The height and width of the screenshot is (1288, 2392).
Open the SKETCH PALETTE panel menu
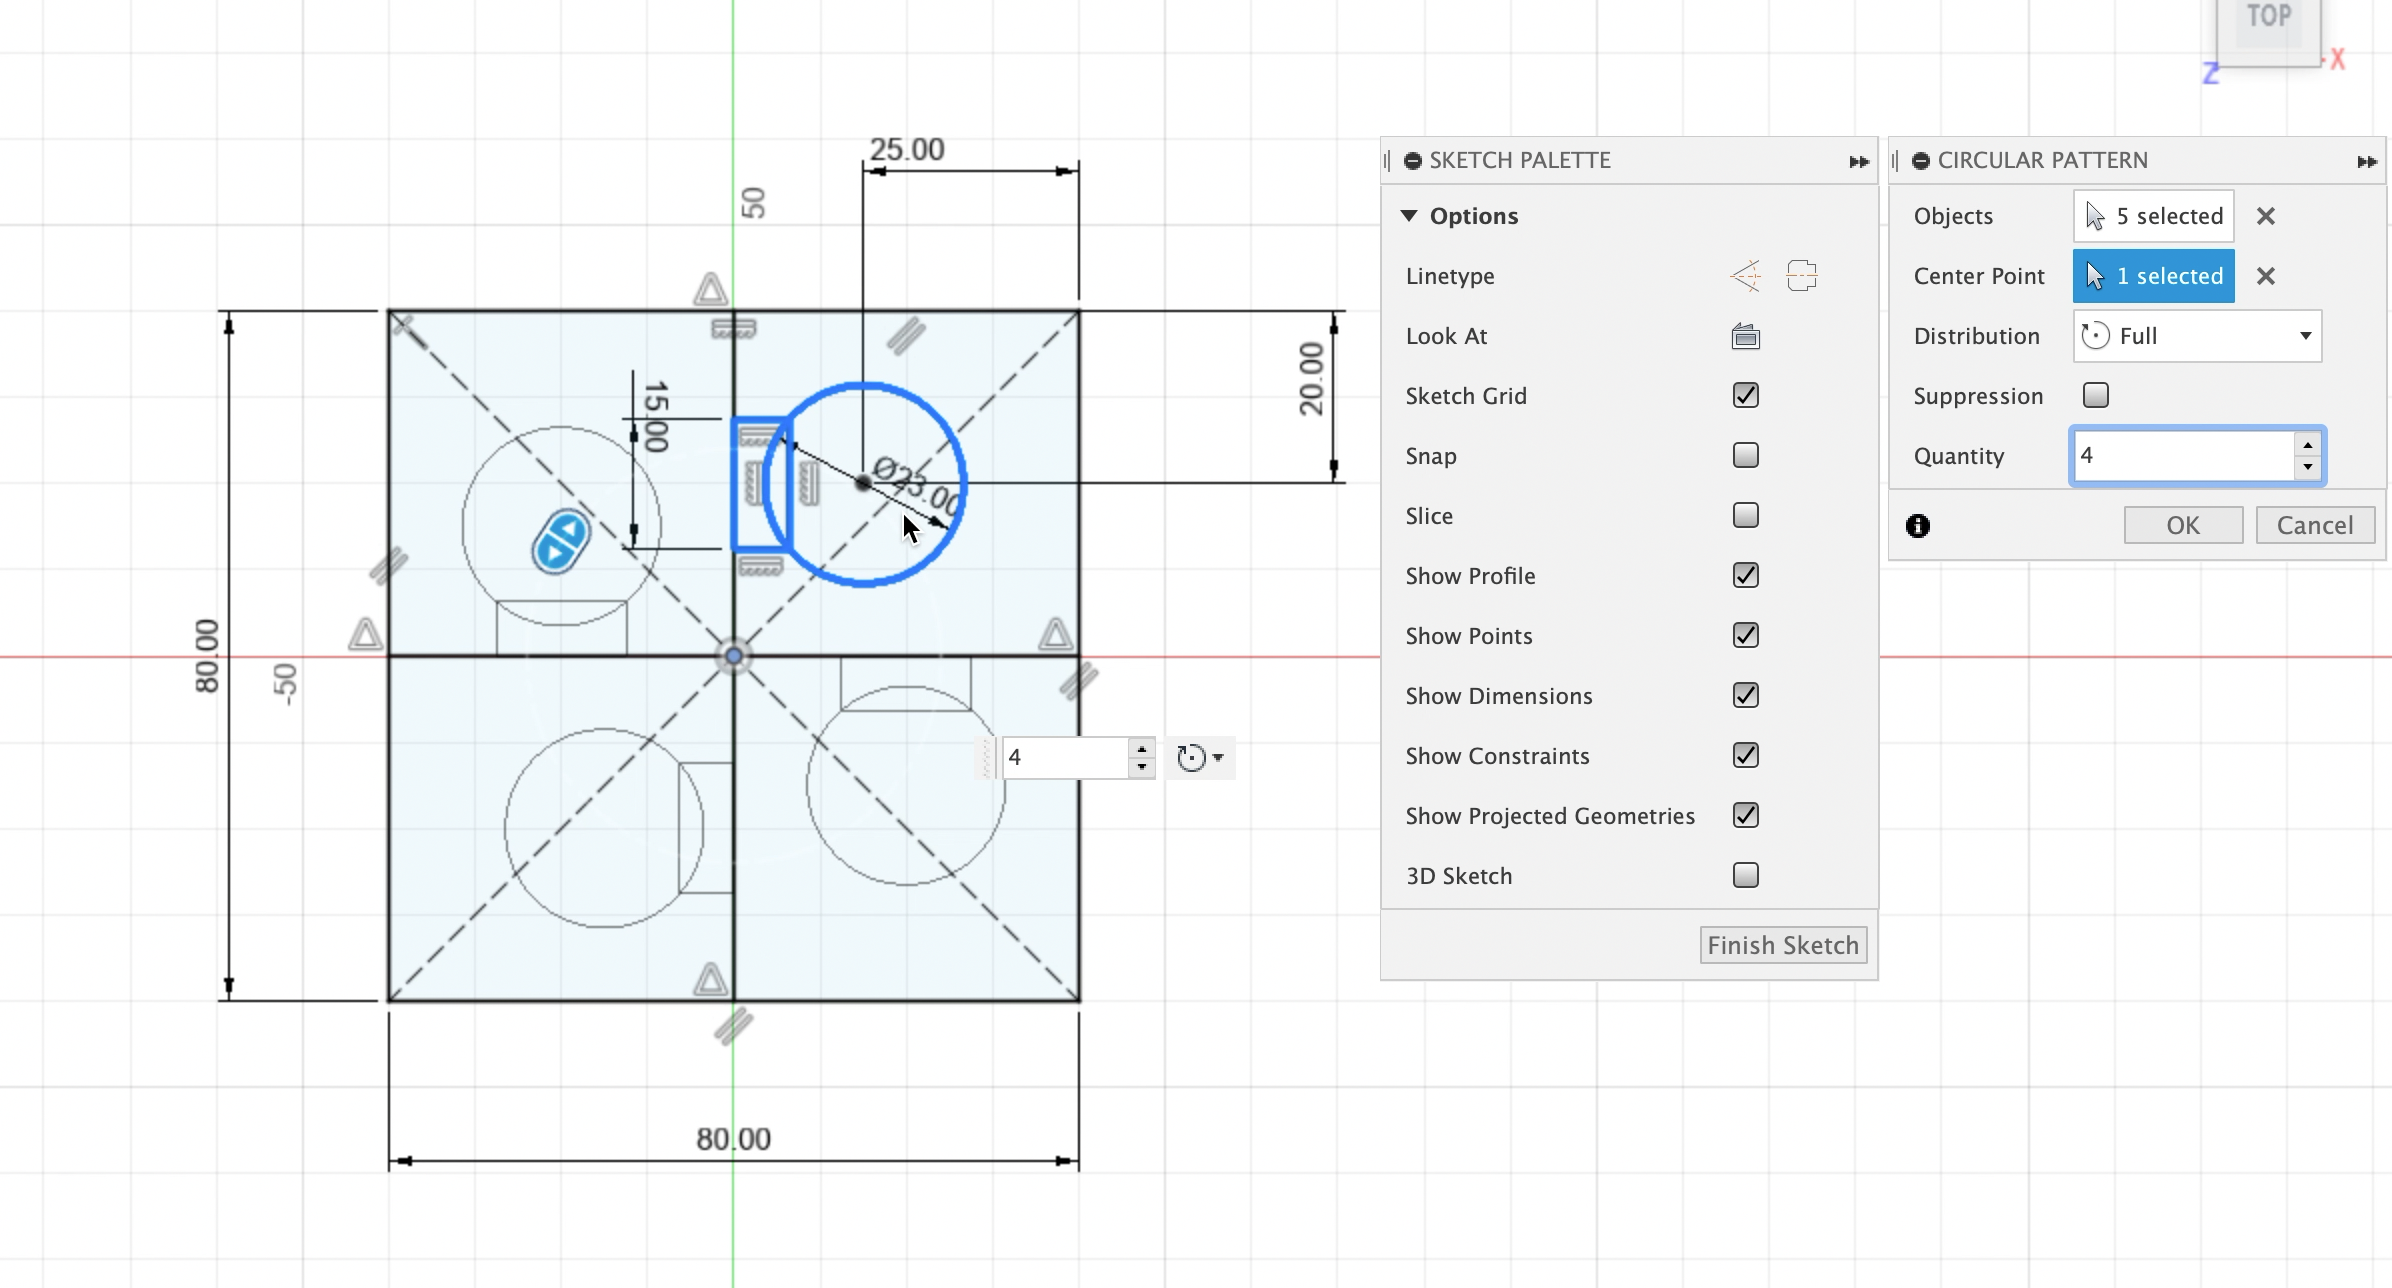1859,160
